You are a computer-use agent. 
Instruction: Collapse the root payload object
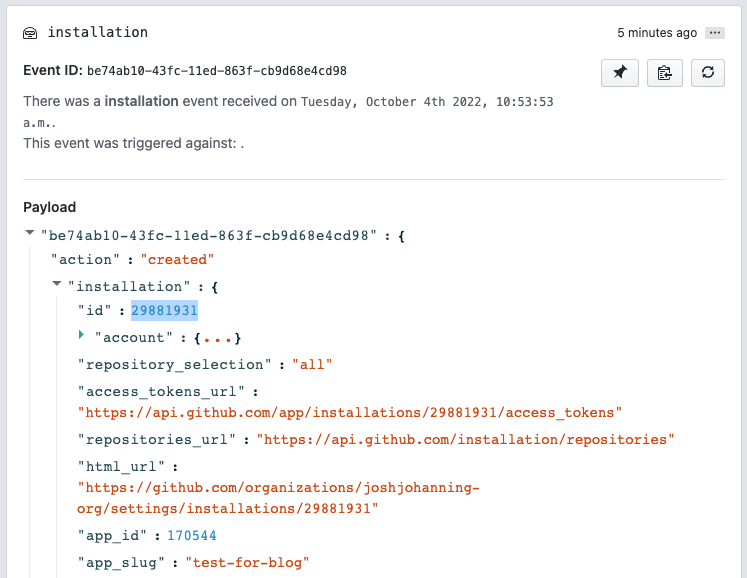pos(30,233)
